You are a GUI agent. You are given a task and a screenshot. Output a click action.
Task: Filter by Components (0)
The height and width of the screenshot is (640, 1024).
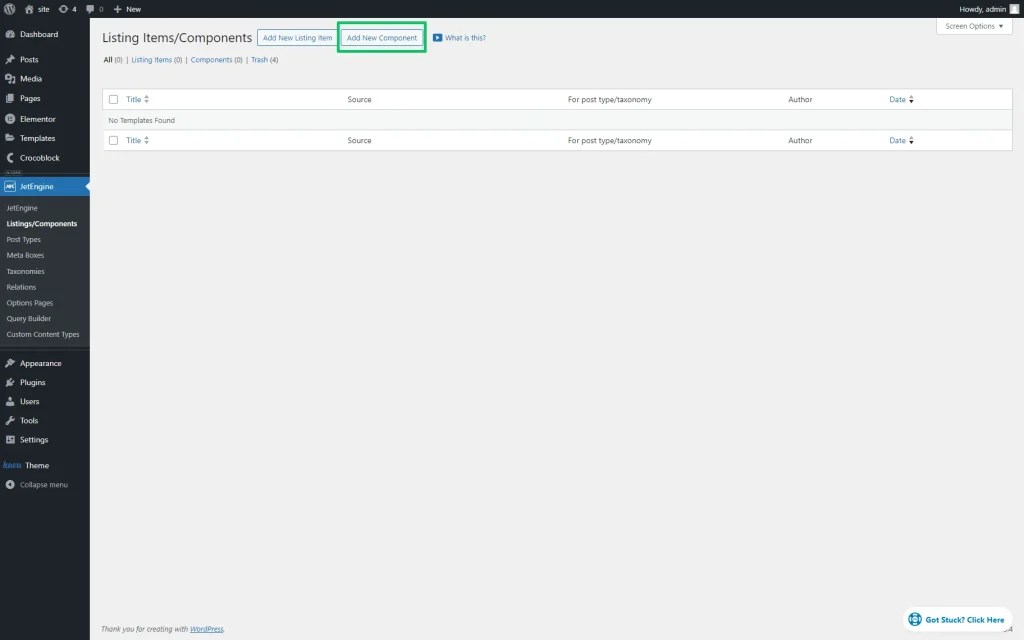[216, 59]
